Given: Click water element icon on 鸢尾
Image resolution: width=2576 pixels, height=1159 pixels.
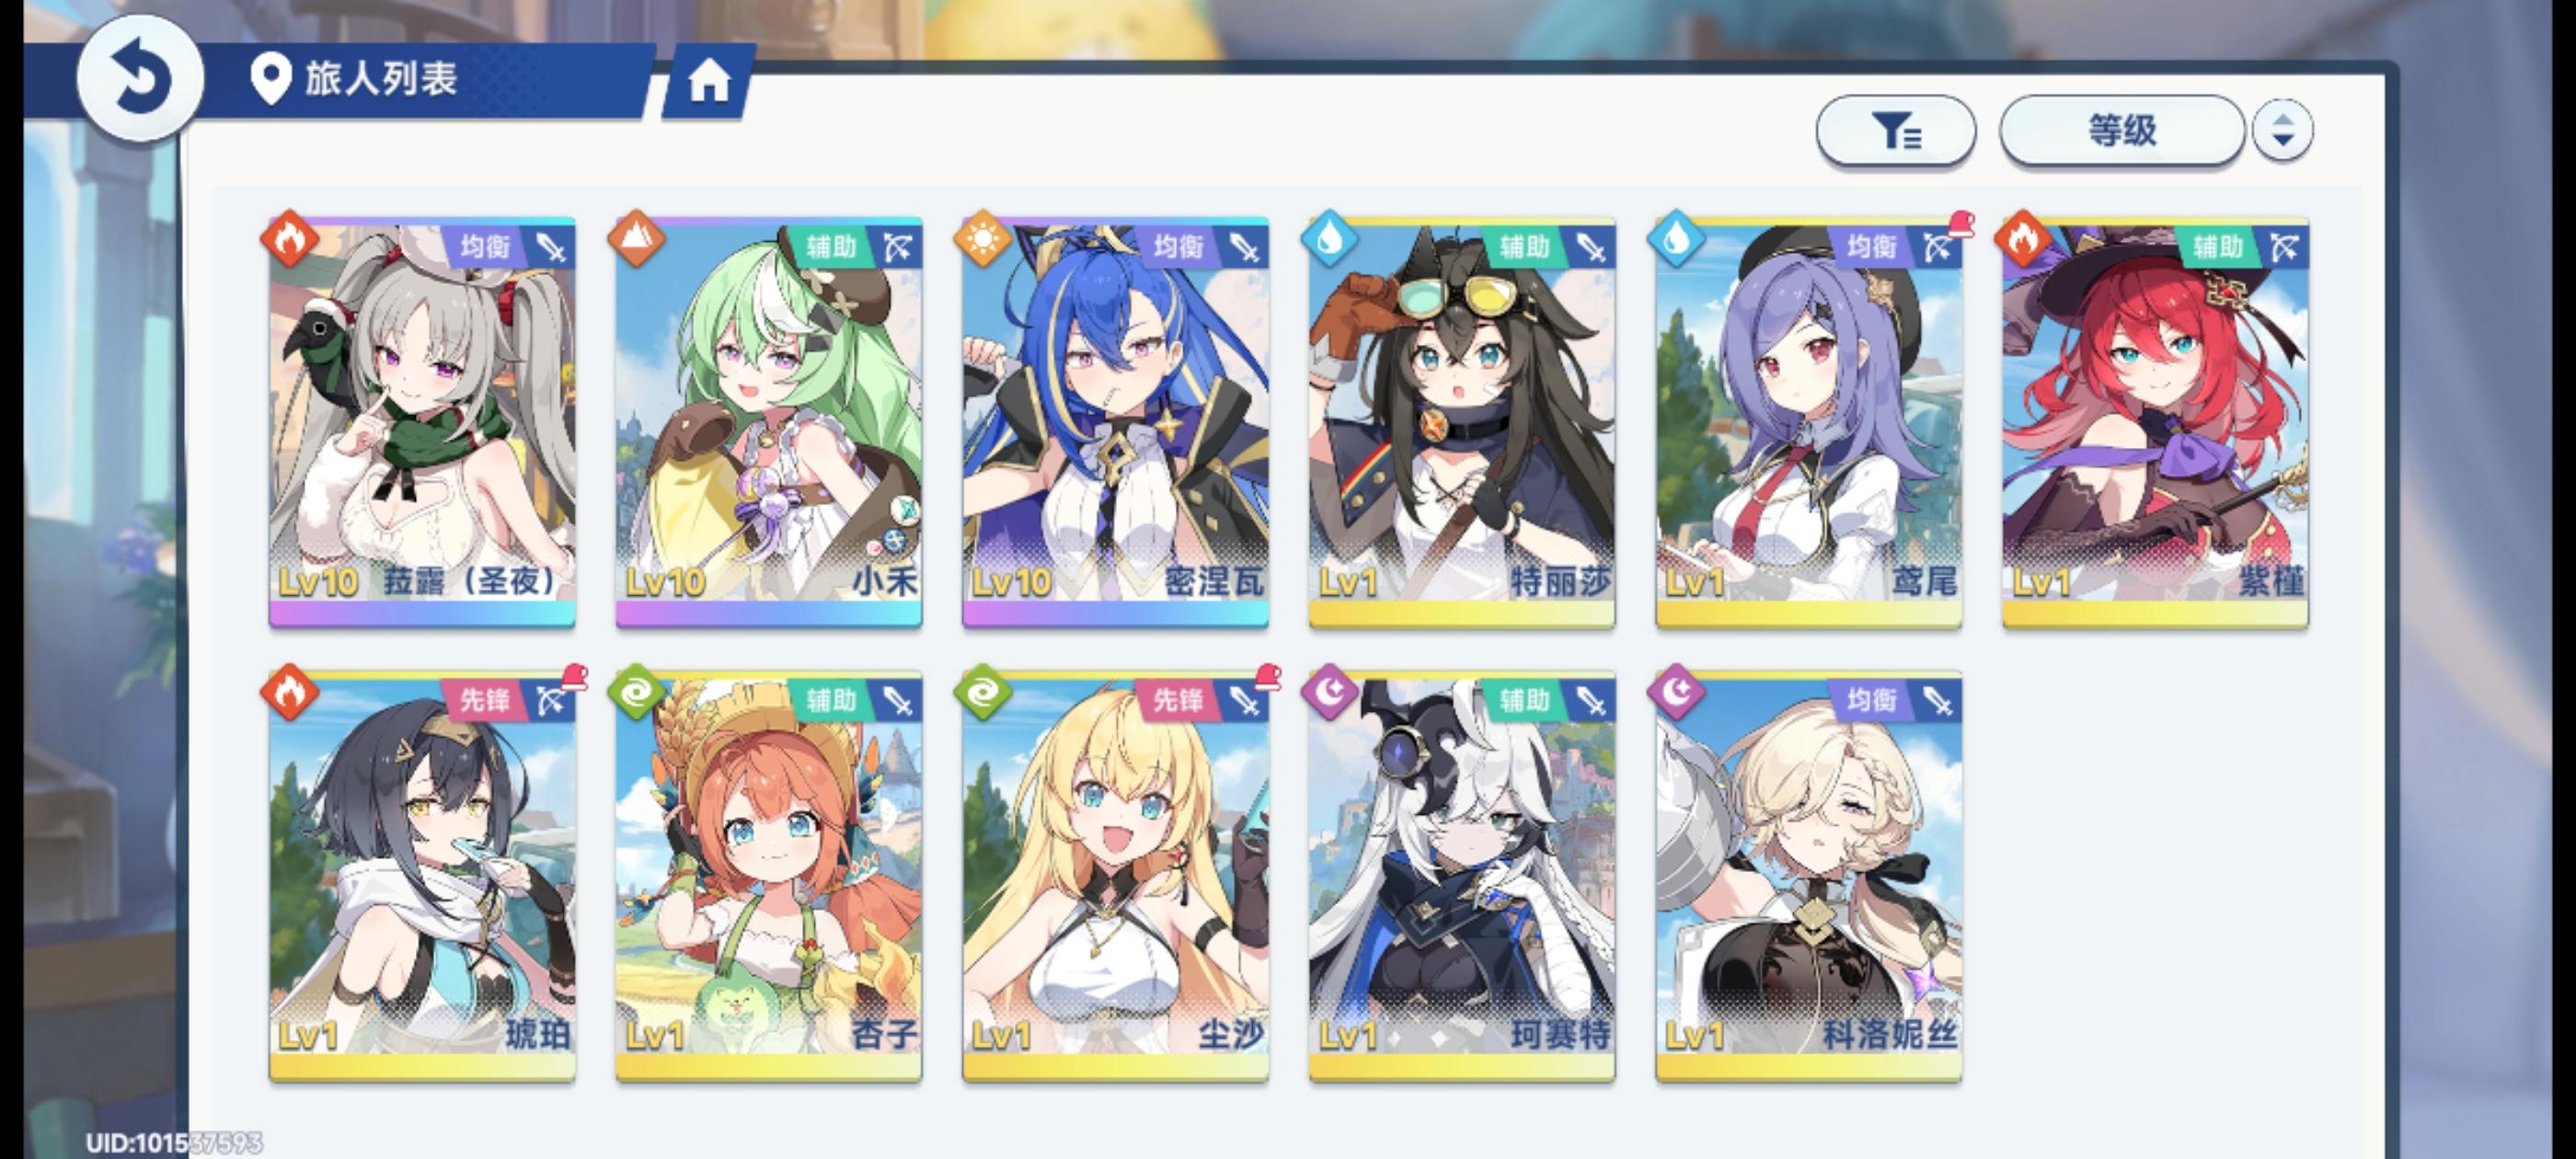Looking at the screenshot, I should [1676, 239].
